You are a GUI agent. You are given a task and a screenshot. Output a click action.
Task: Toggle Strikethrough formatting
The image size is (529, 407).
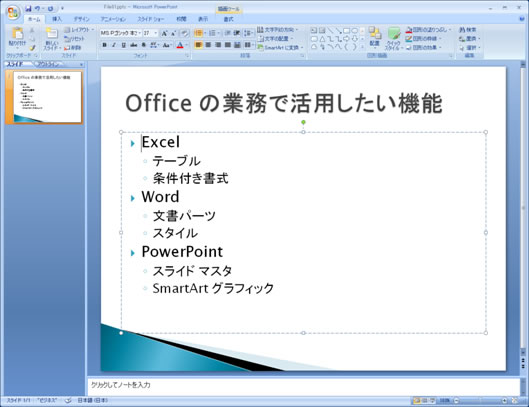click(134, 45)
